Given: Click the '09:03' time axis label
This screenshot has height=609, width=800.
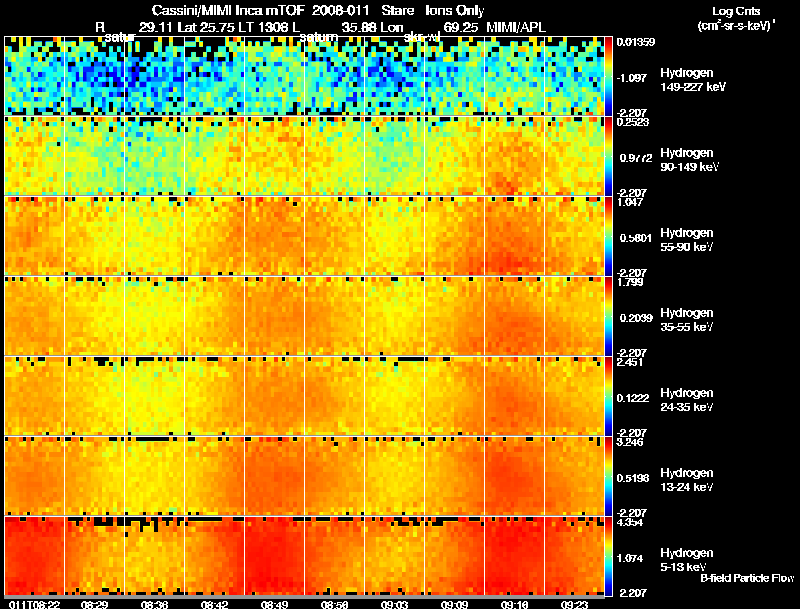Looking at the screenshot, I should [x=394, y=604].
